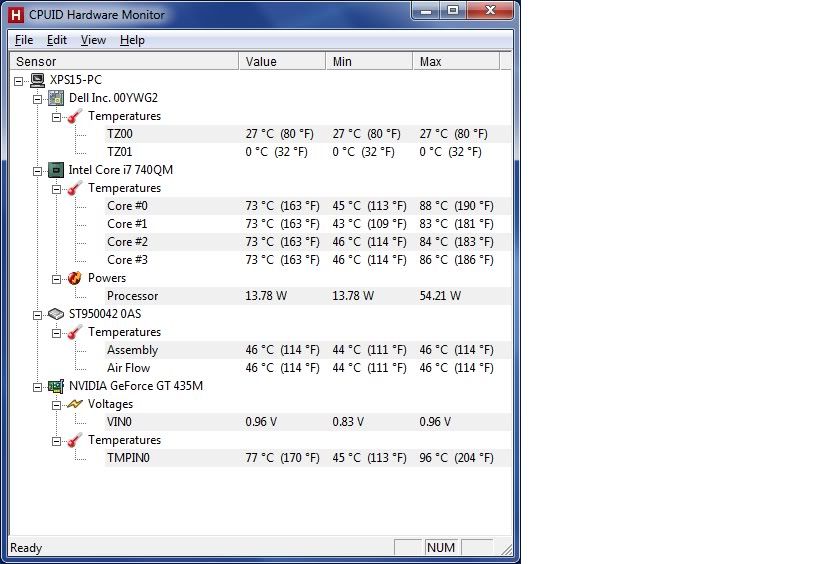Viewport: 819px width, 564px height.
Task: Click the Max column header
Action: point(456,61)
